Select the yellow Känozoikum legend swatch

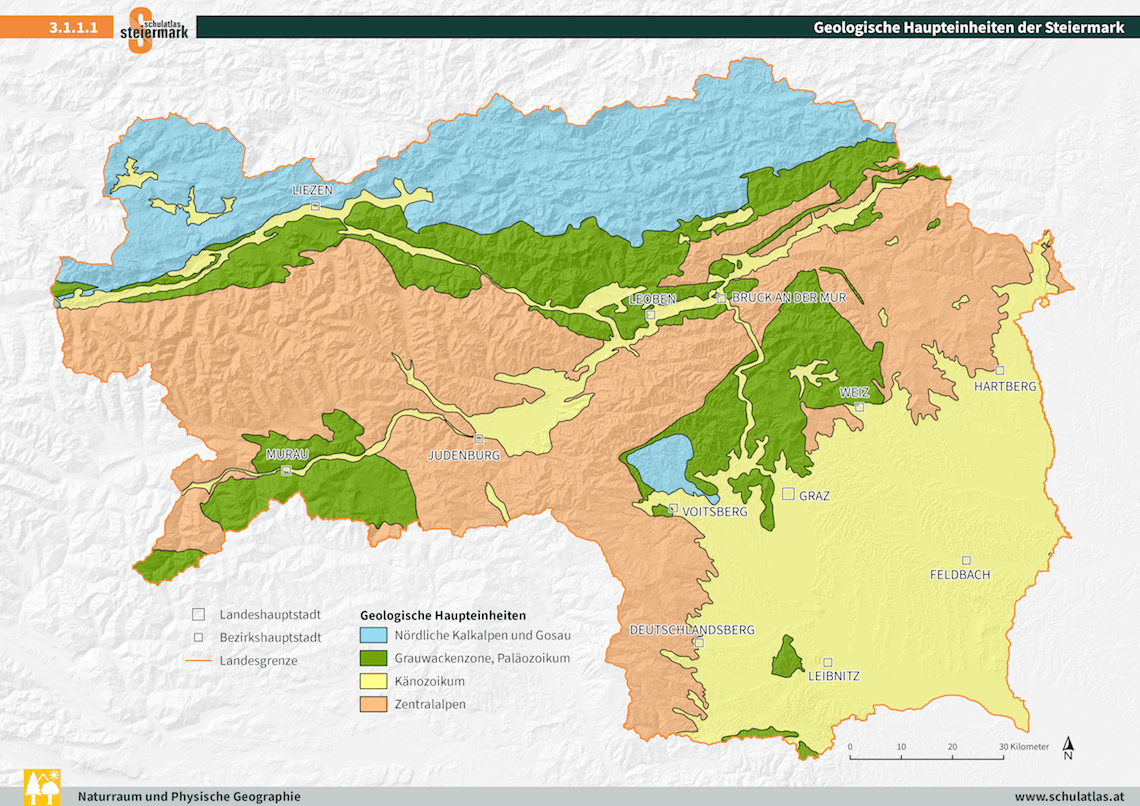point(373,681)
